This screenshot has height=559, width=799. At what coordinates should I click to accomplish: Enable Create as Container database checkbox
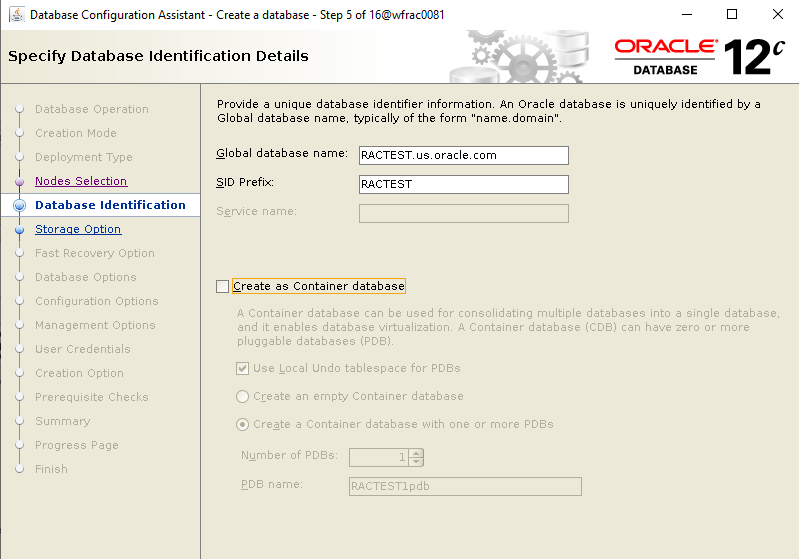222,286
